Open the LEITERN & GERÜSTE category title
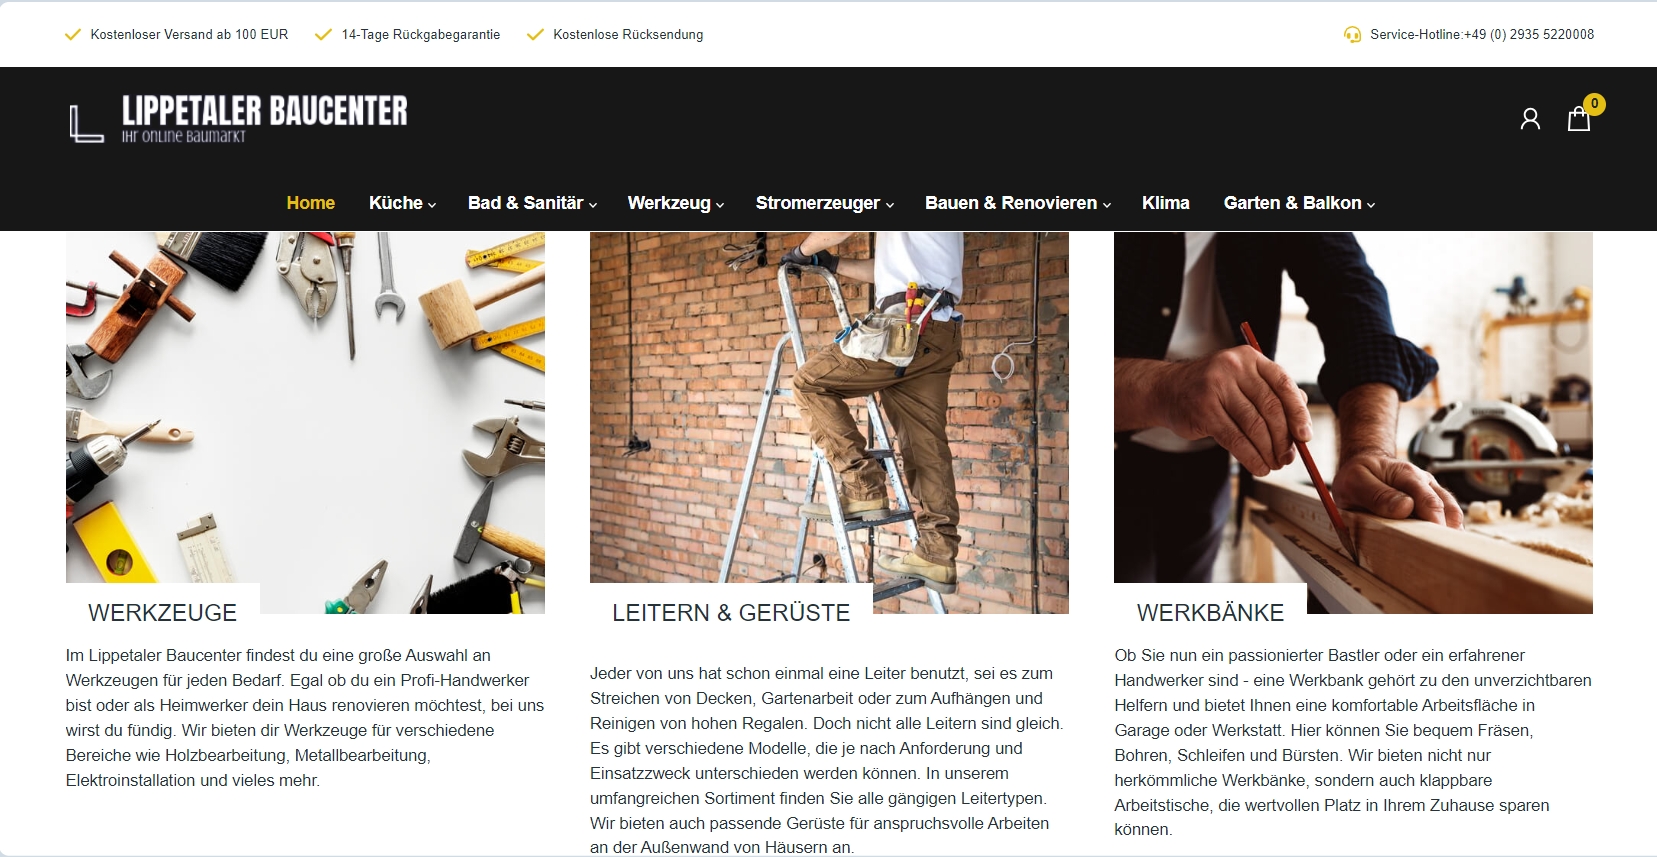 (731, 613)
